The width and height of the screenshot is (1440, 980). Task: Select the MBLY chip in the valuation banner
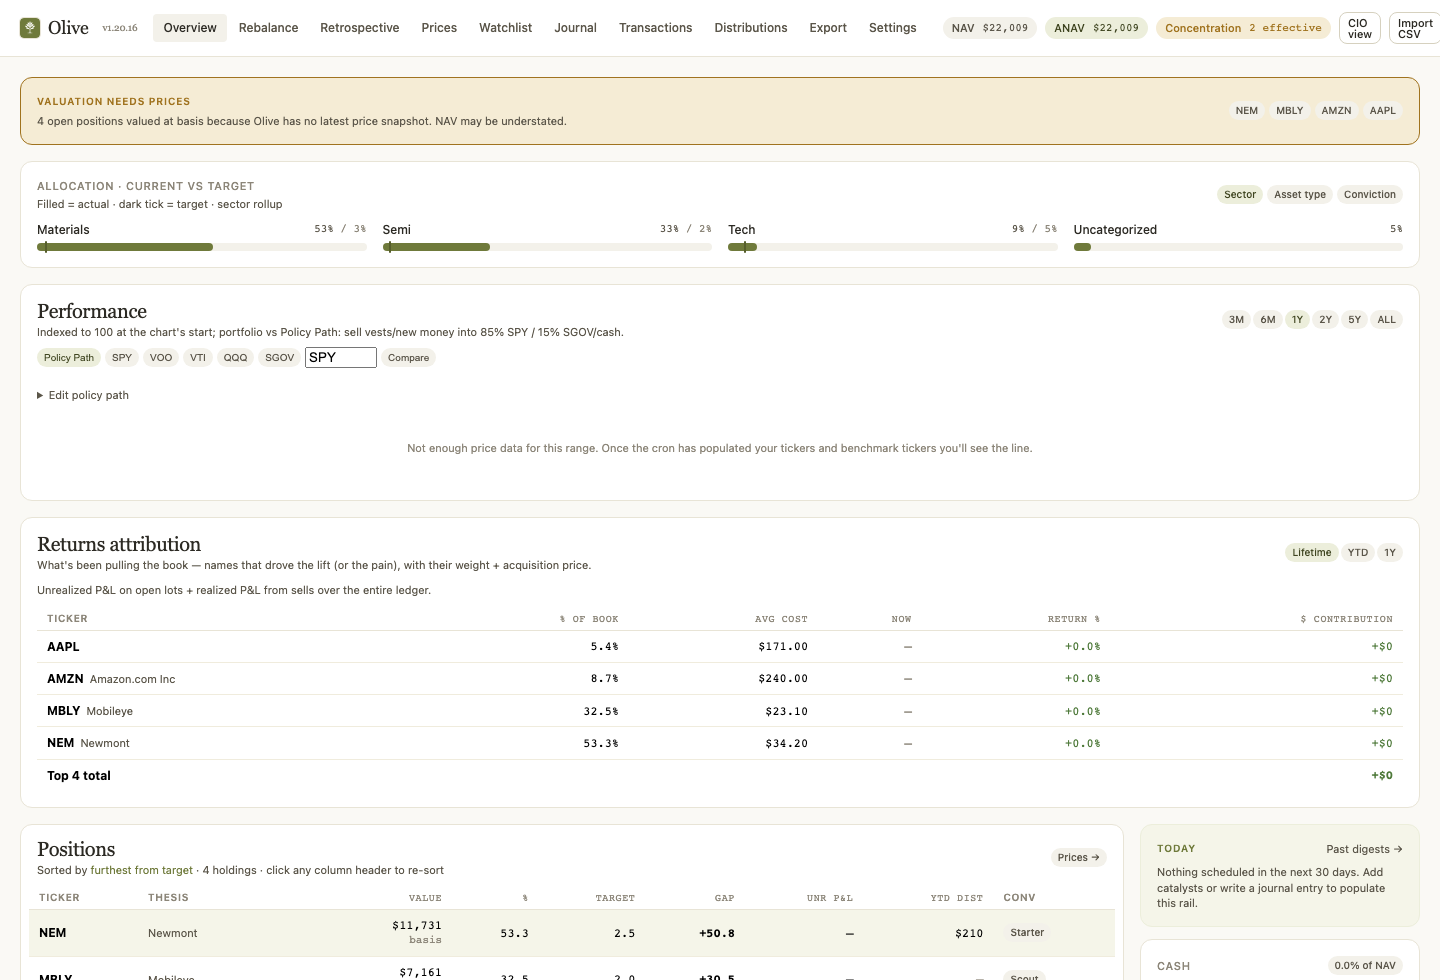(x=1289, y=111)
